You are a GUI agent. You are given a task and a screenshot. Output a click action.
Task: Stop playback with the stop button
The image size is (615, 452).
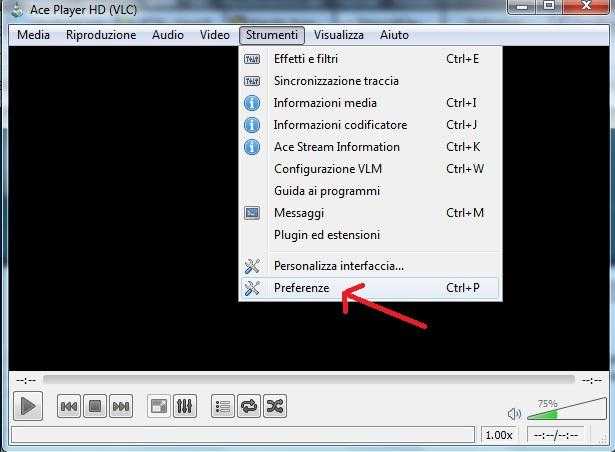pyautogui.click(x=95, y=406)
